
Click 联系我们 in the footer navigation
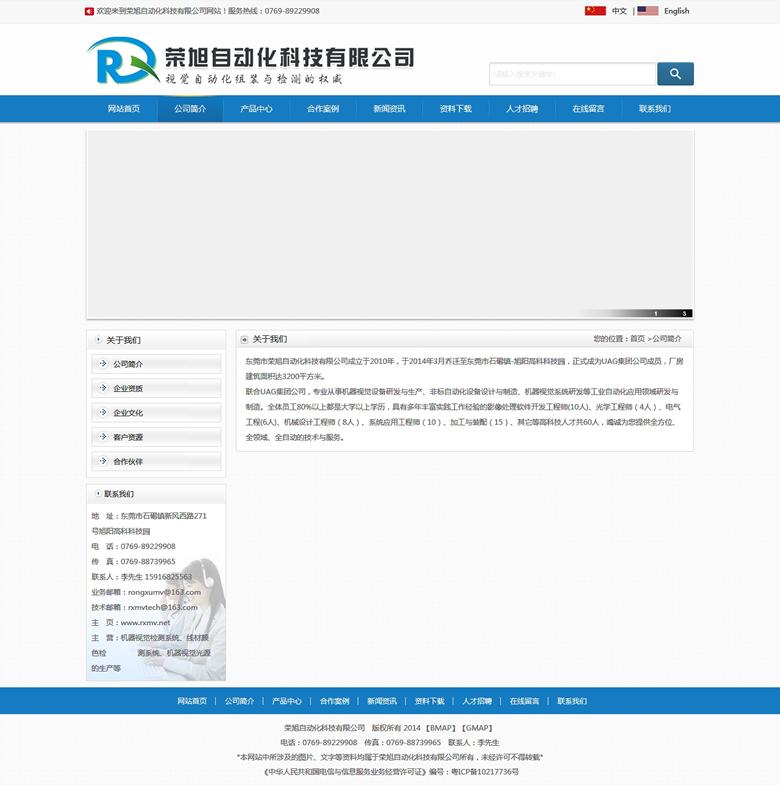[572, 701]
